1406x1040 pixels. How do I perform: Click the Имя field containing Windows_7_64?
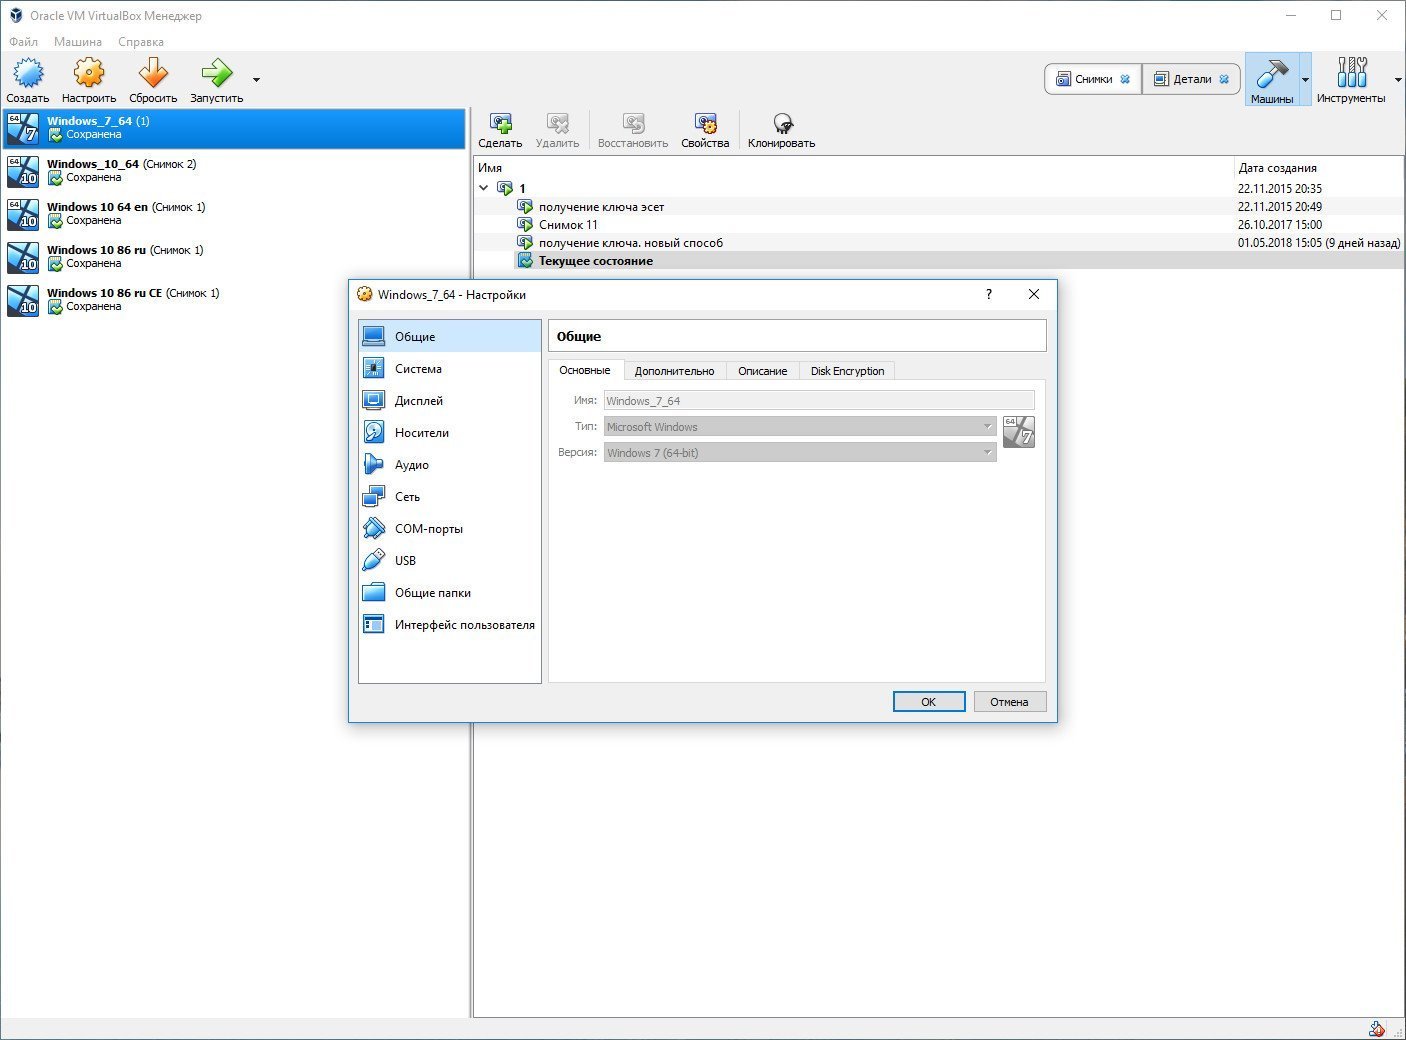pos(819,401)
